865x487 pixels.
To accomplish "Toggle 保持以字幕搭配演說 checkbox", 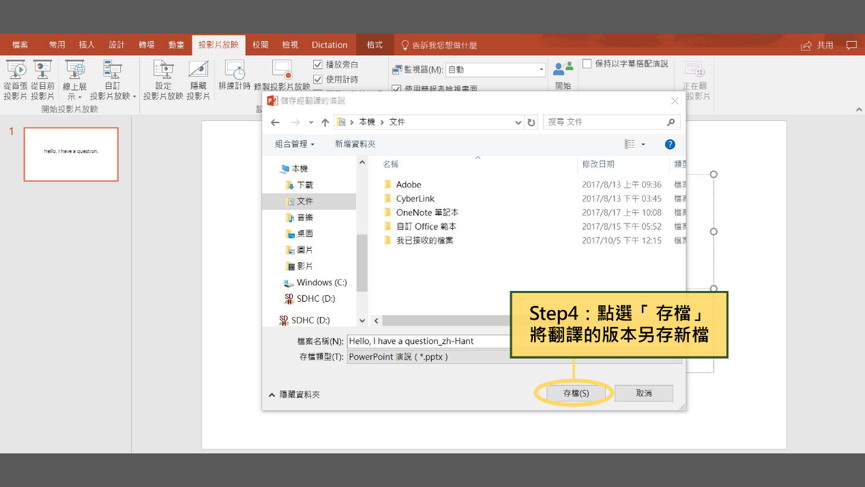I will pos(588,64).
